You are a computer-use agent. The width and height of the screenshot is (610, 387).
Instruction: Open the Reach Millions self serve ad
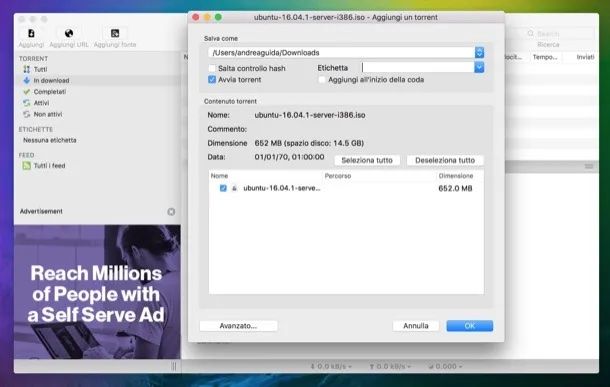tap(97, 292)
